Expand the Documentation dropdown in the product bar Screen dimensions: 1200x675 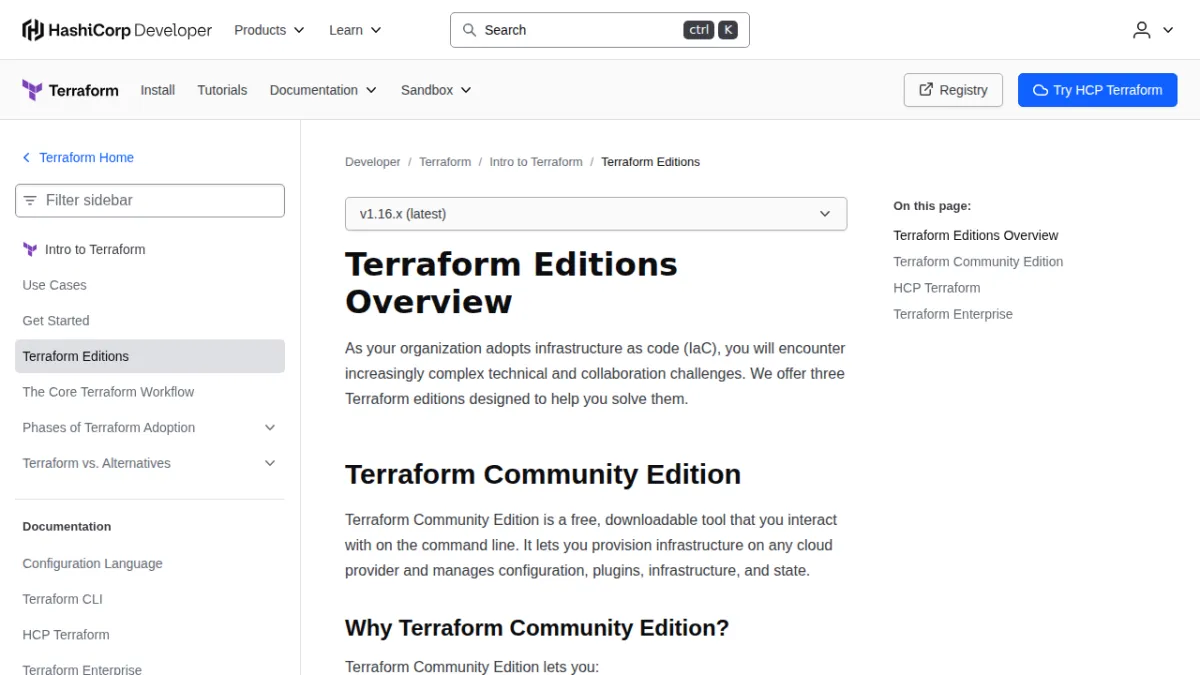[x=323, y=90]
